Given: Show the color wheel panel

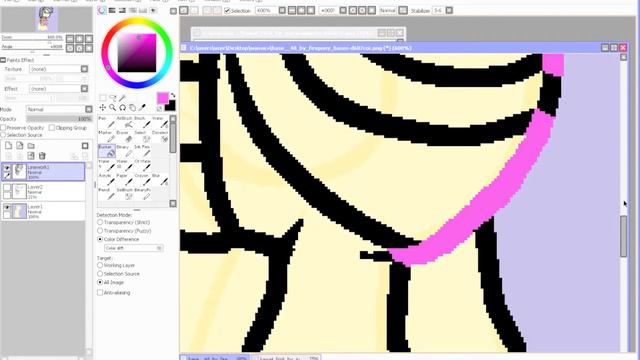Looking at the screenshot, I should 102,11.
